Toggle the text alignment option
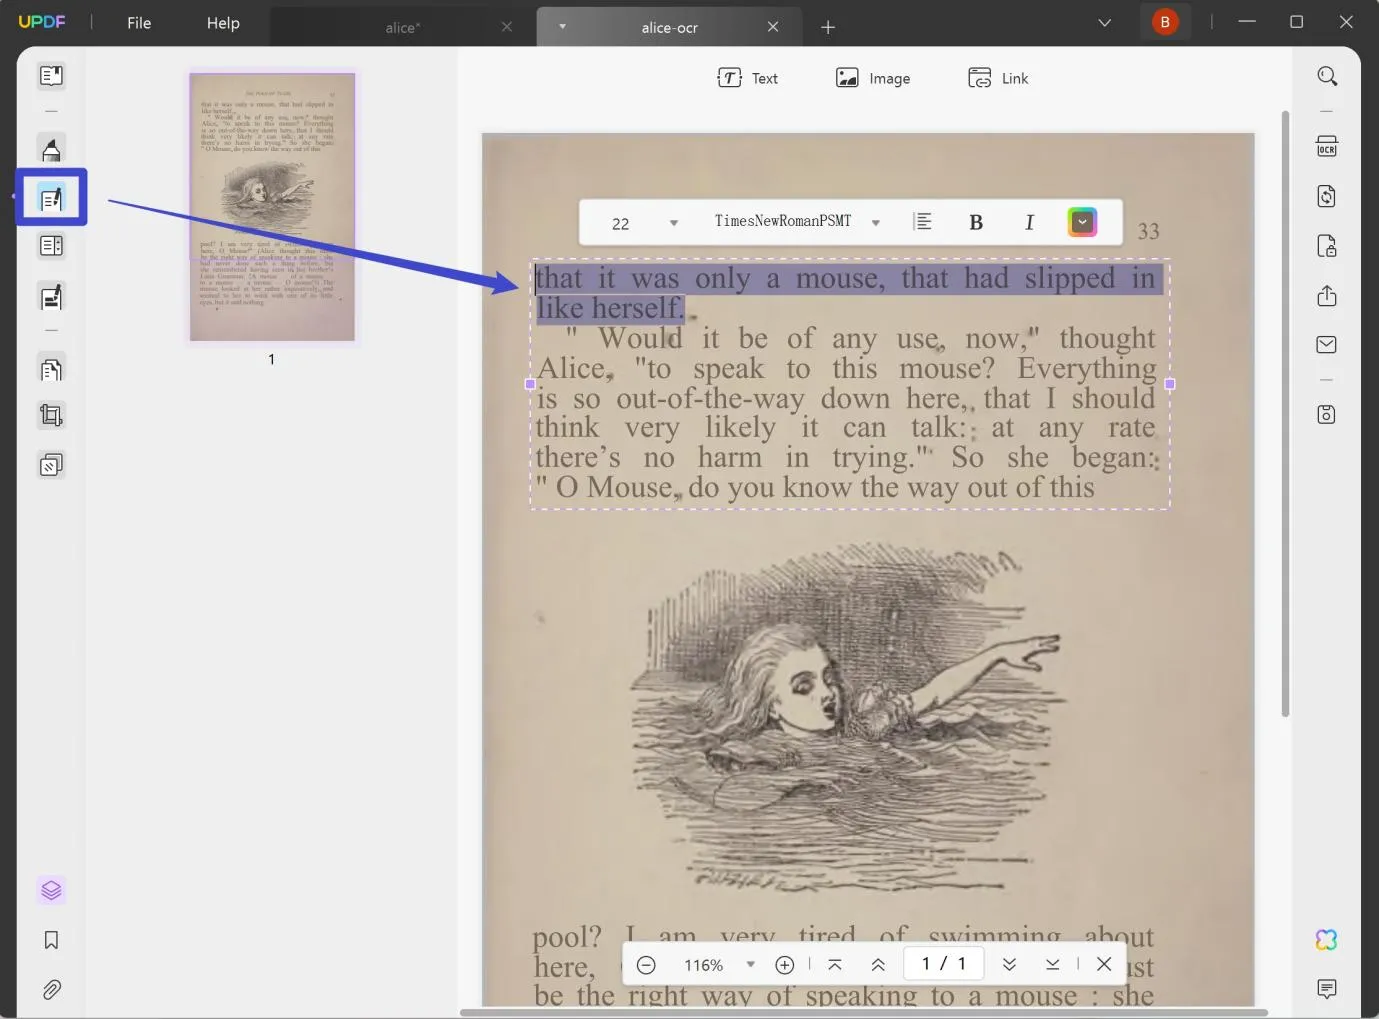This screenshot has width=1379, height=1019. click(924, 221)
